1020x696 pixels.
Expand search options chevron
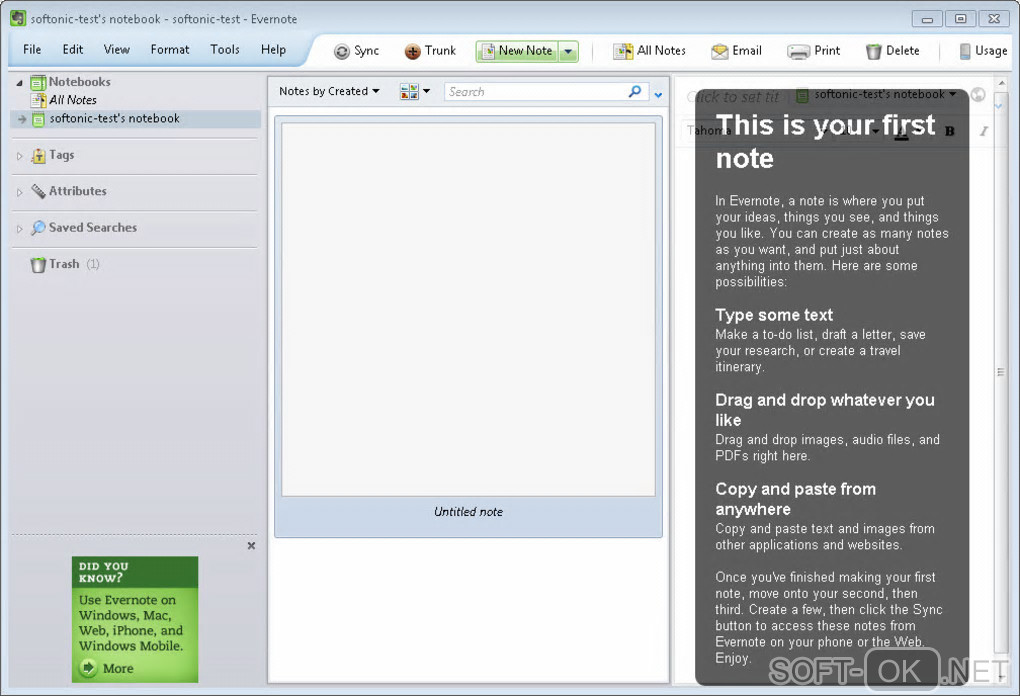658,95
